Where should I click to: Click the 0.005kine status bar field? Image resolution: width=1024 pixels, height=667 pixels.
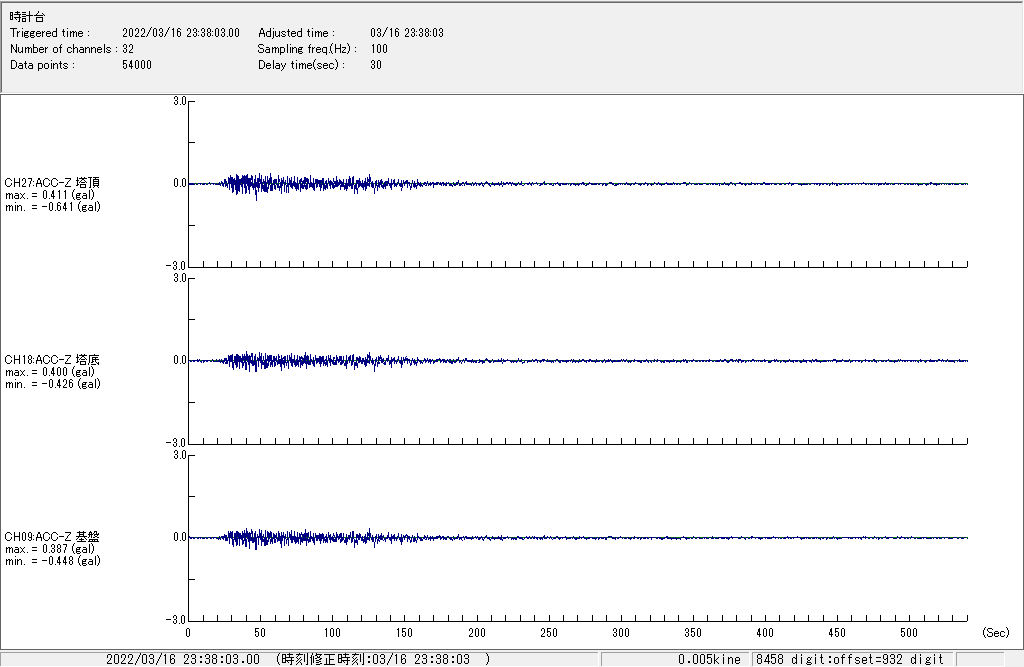point(708,659)
